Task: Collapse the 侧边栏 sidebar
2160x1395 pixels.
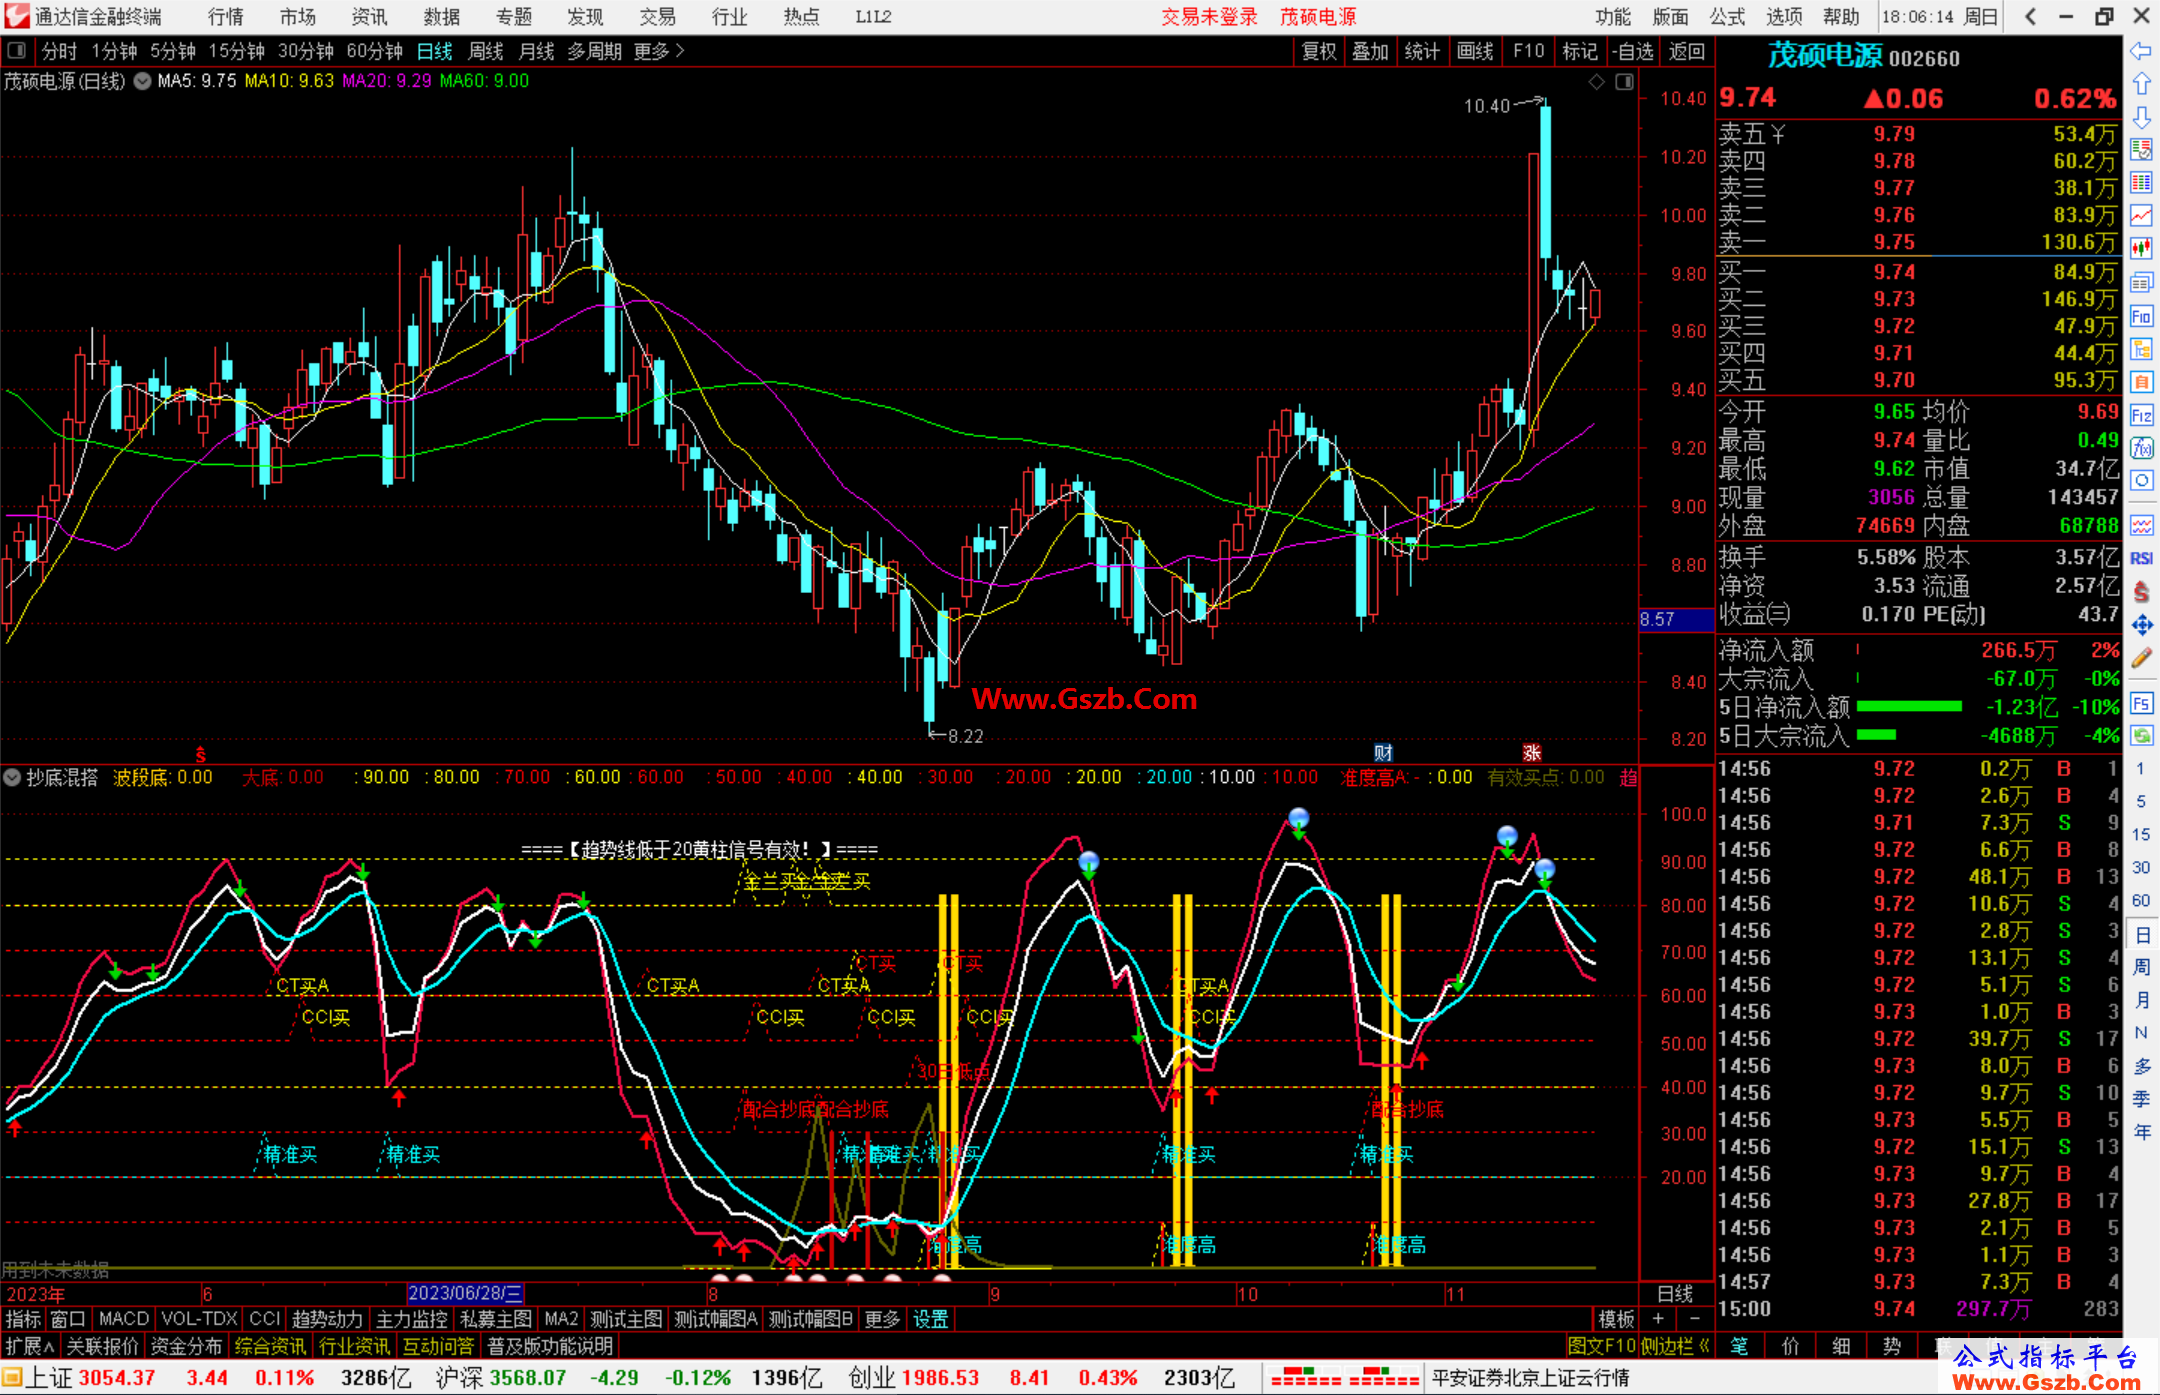Action: [x=1675, y=1346]
